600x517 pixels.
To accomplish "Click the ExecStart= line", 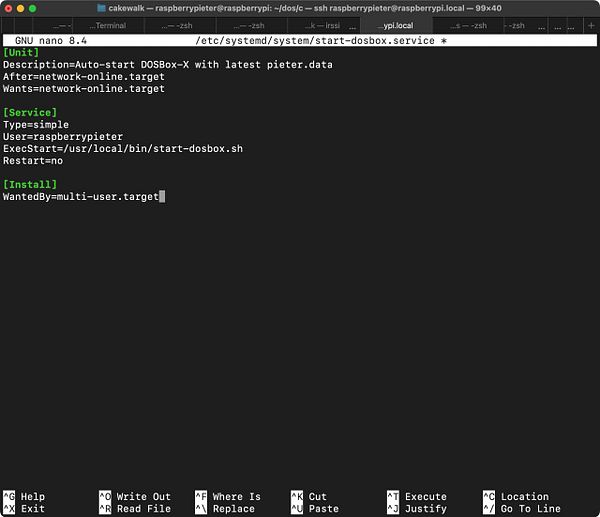I will [123, 149].
